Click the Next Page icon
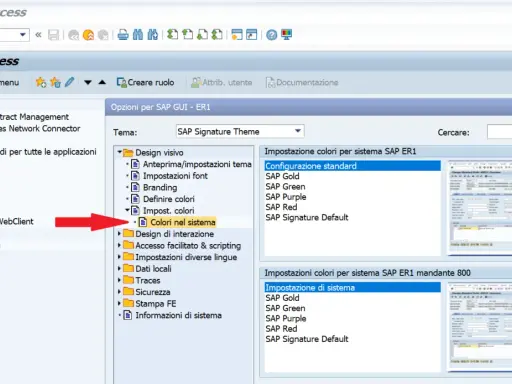Viewport: 512px width, 384px height. coord(202,35)
